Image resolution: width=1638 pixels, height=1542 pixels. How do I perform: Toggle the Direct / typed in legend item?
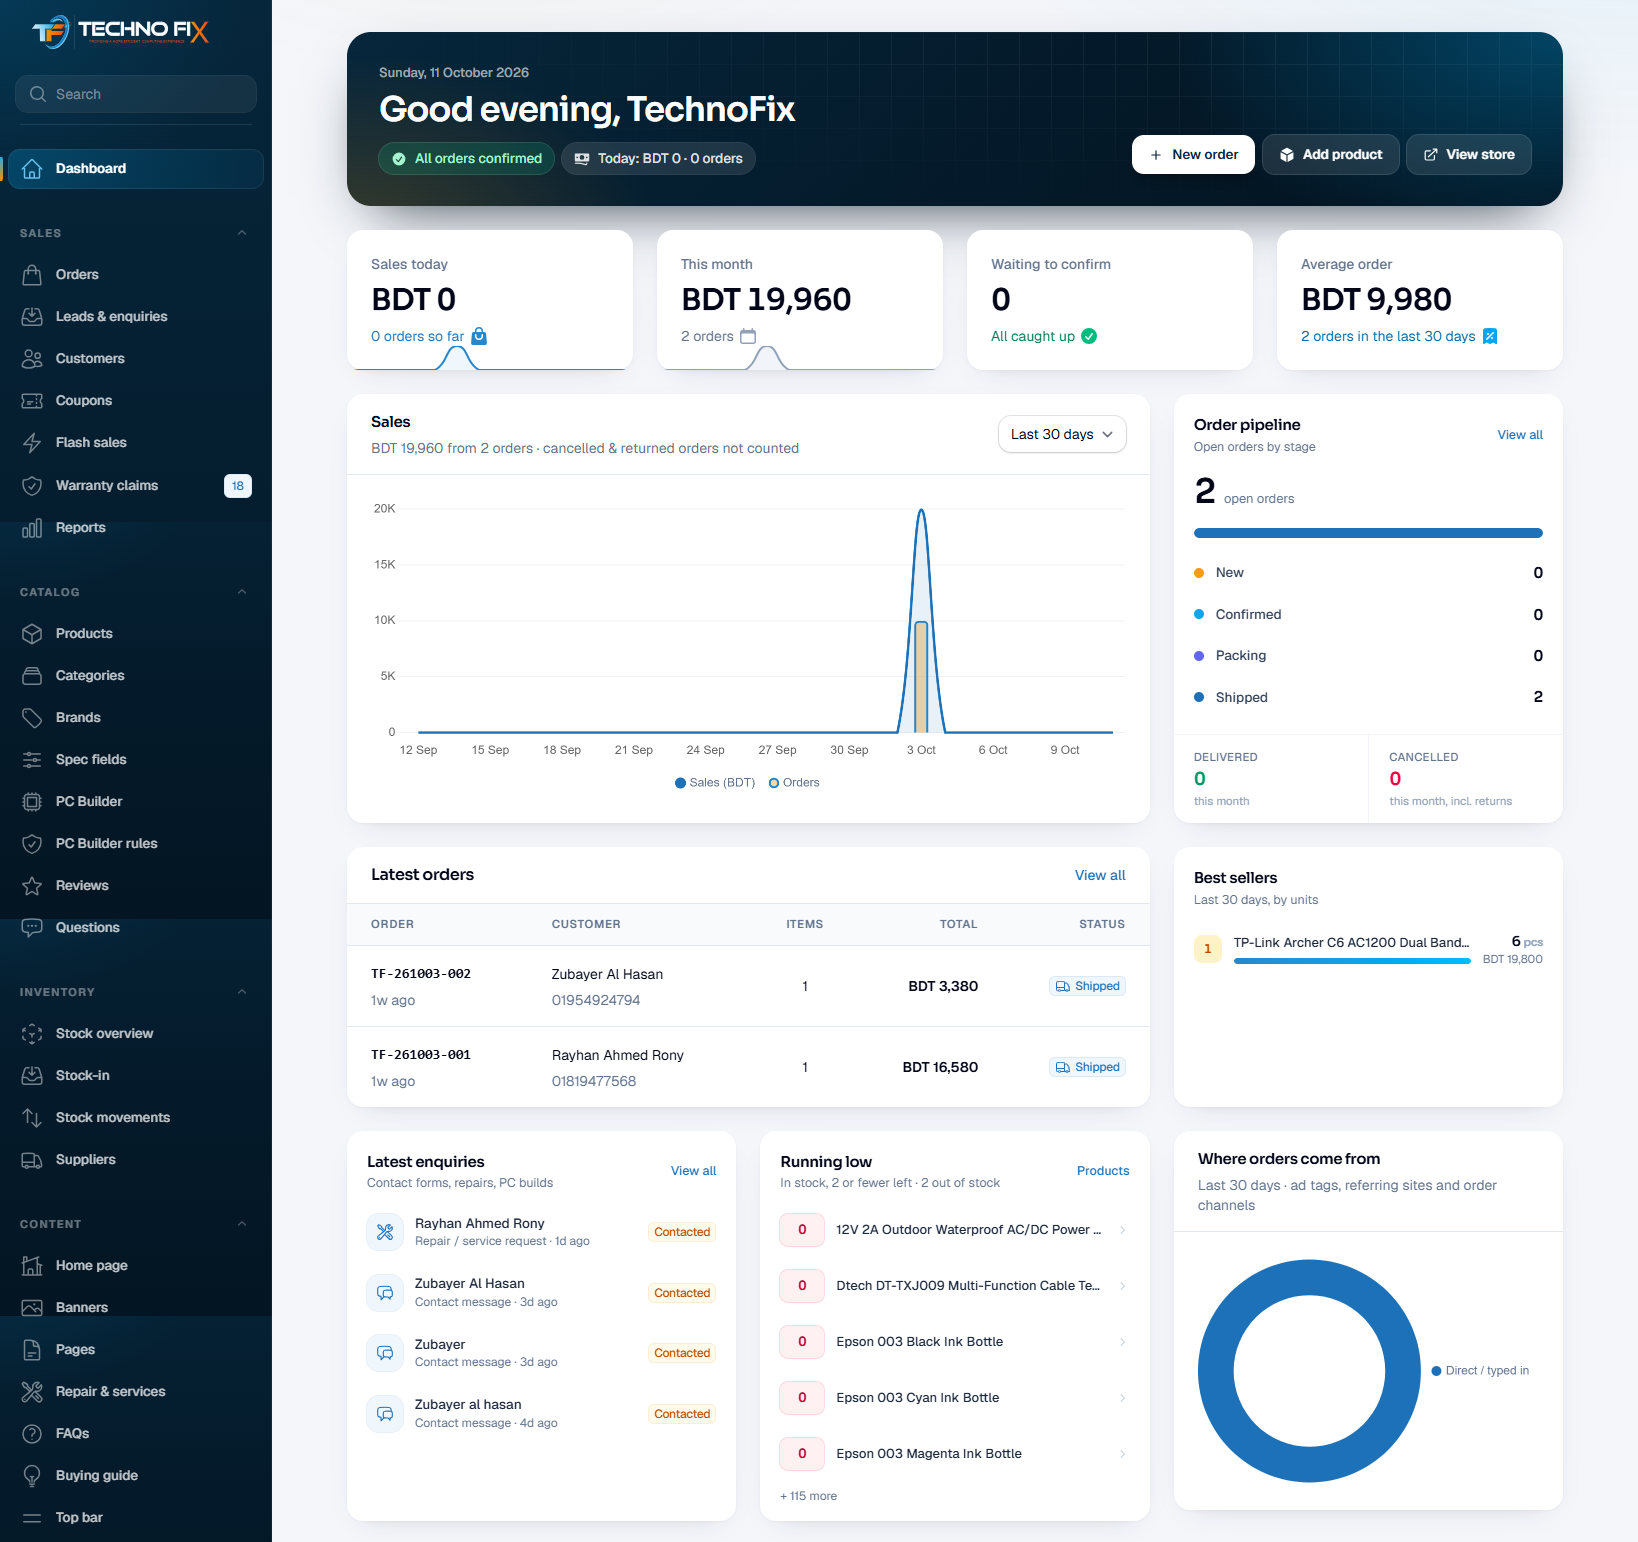[x=1480, y=1371]
